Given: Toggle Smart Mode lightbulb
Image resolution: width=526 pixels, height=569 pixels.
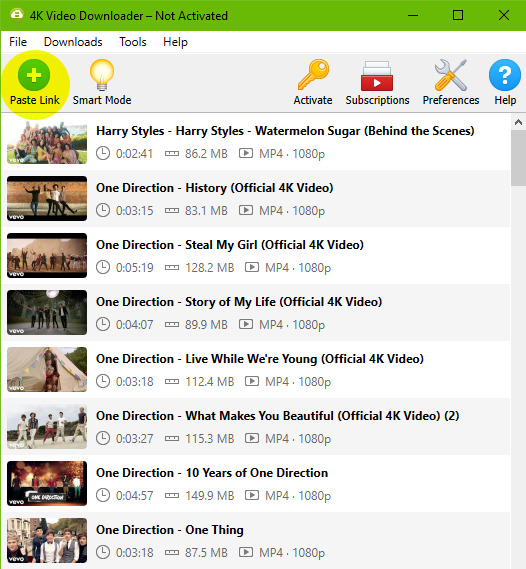Looking at the screenshot, I should [102, 83].
